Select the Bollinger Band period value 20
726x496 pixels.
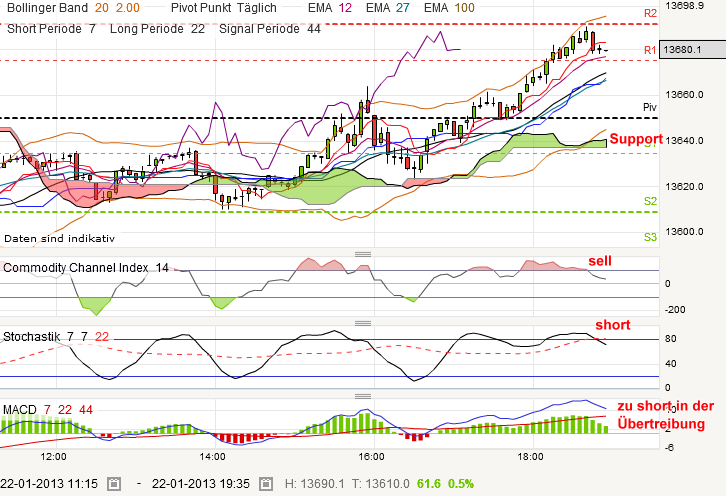(101, 8)
